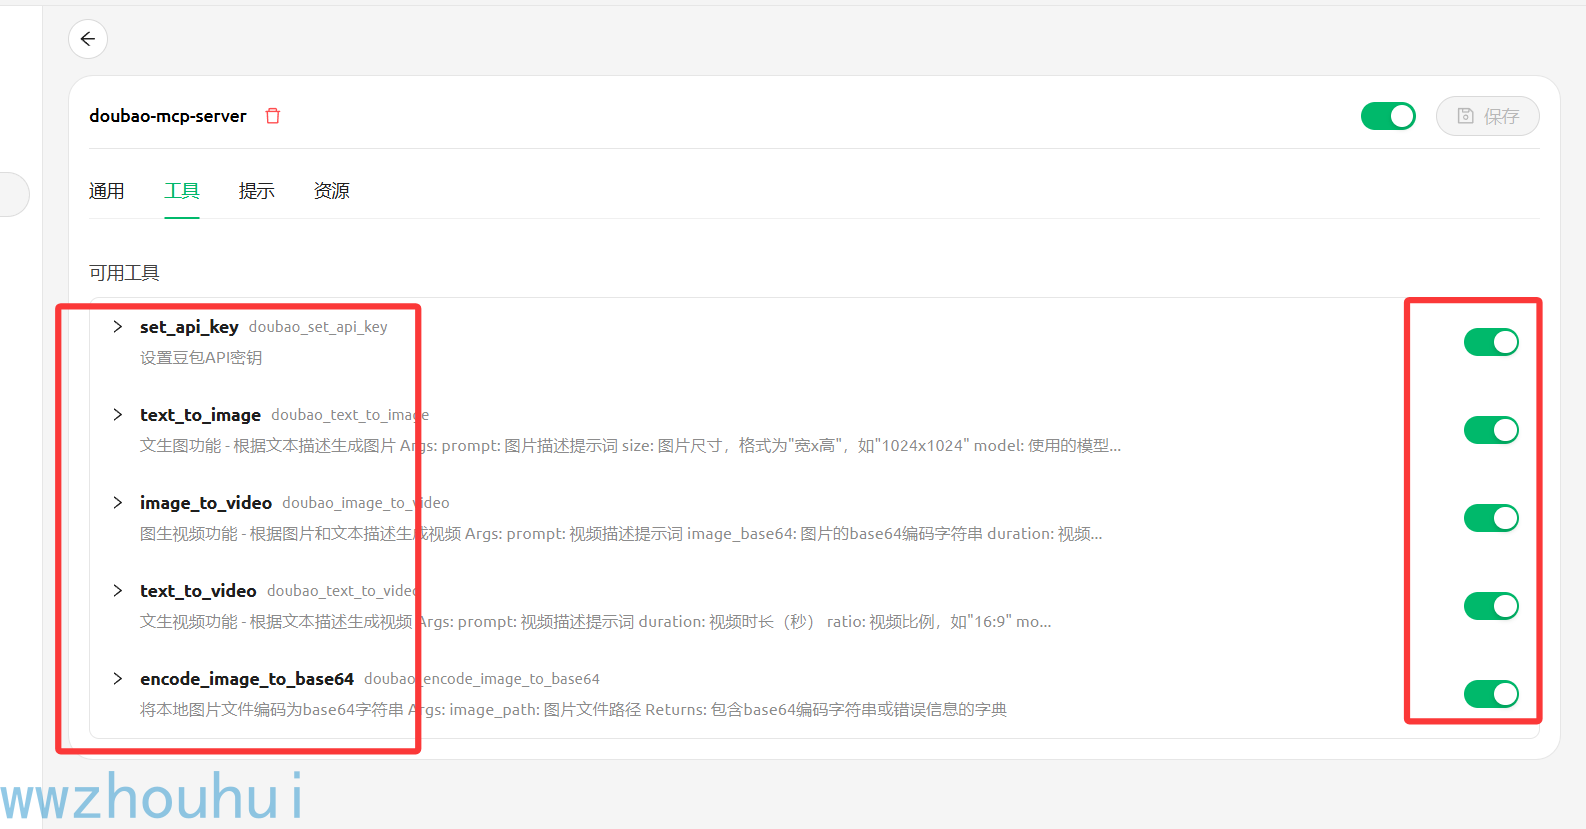Screen dimensions: 1586x829
Task: Turn off the text_to_video tool switch
Action: 1491,606
